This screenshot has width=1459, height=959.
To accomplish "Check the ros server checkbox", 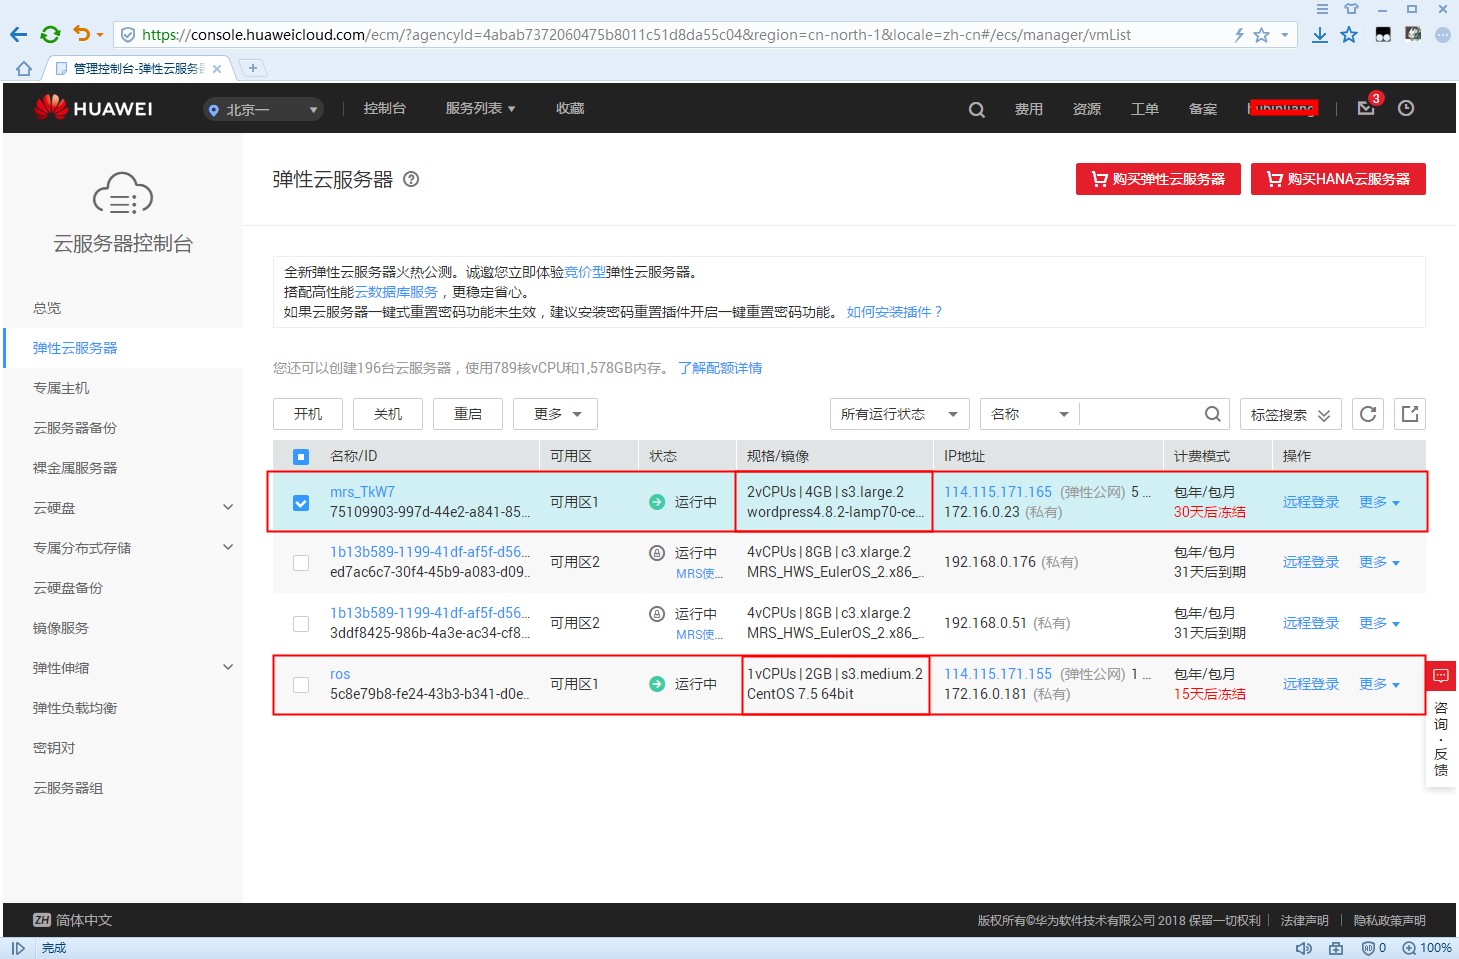I will (x=301, y=684).
